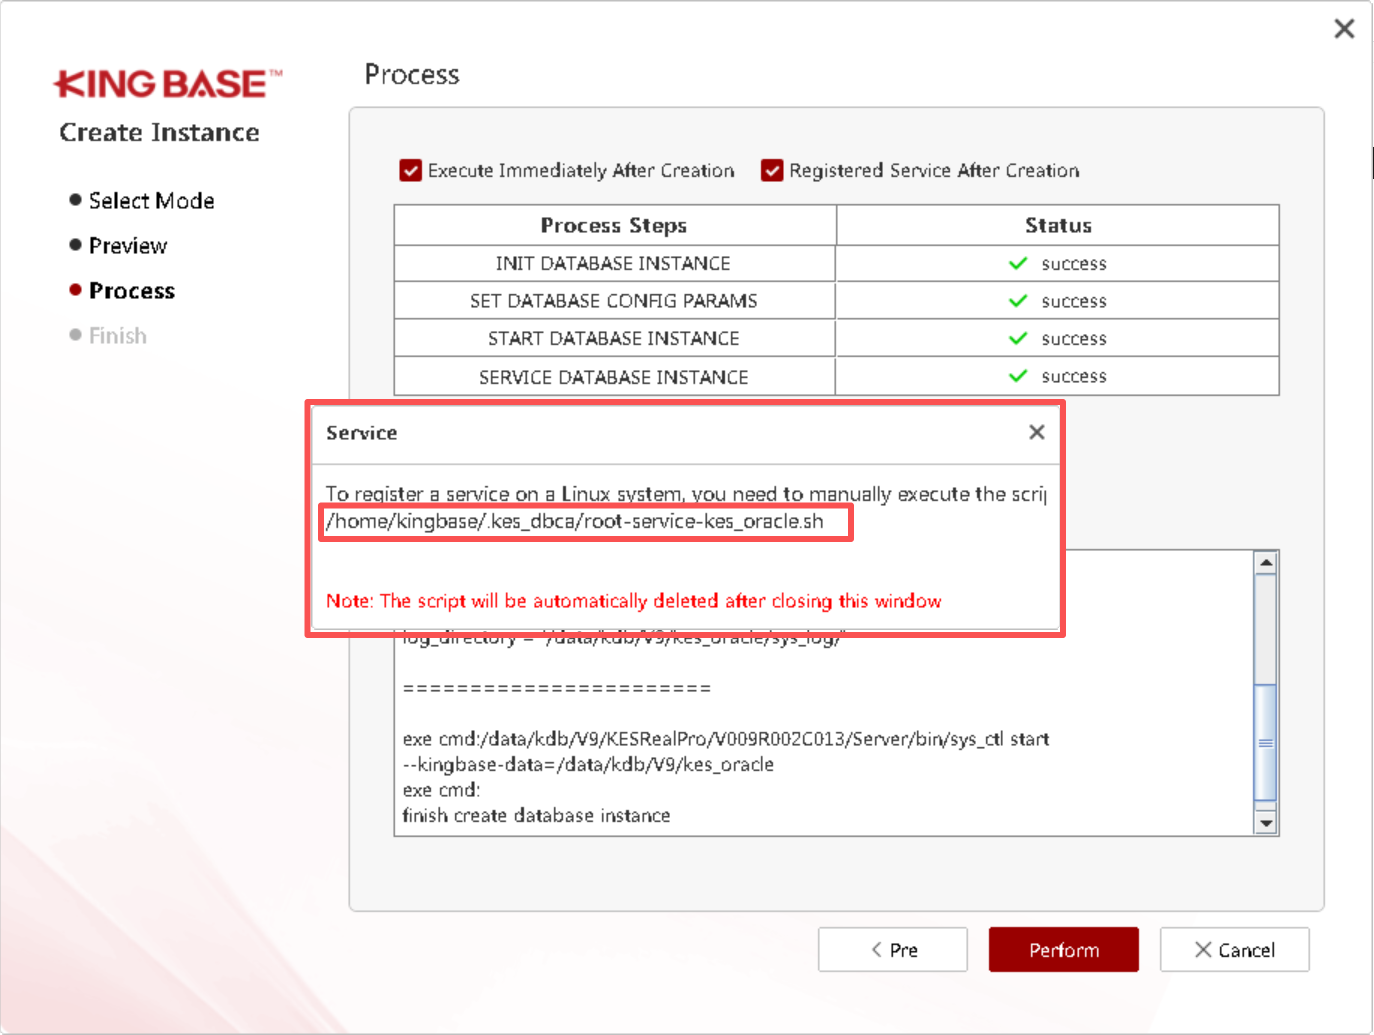Image resolution: width=1374 pixels, height=1035 pixels.
Task: Cancel the instance creation wizard
Action: click(x=1235, y=949)
